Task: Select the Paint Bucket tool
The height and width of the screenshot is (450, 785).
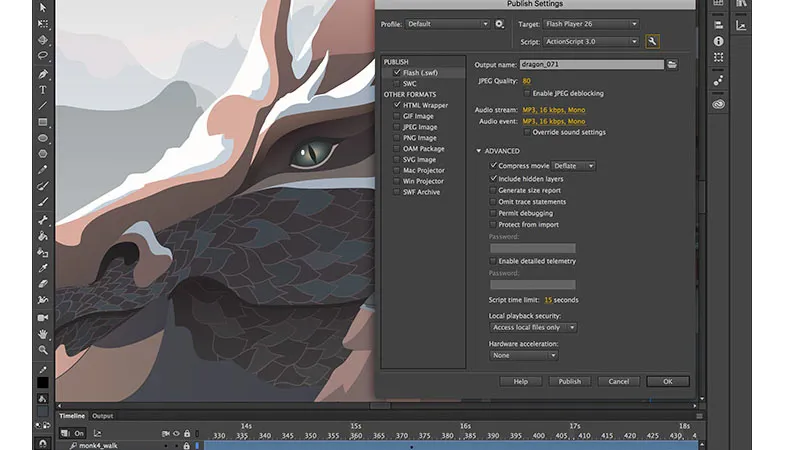Action: click(43, 236)
